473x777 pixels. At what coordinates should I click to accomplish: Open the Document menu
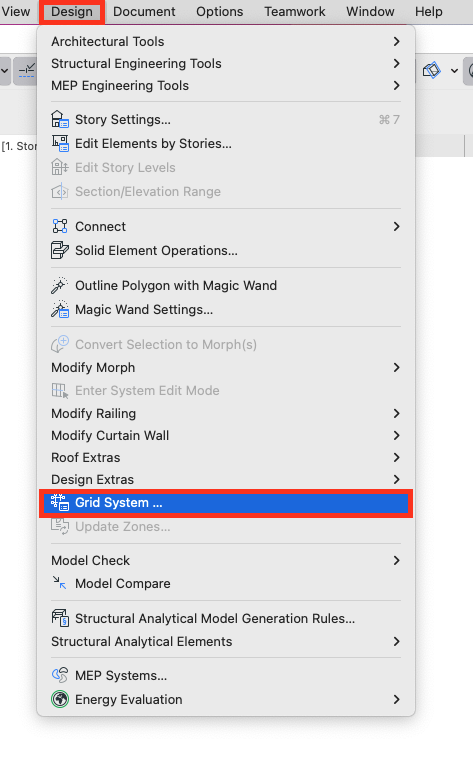click(144, 11)
